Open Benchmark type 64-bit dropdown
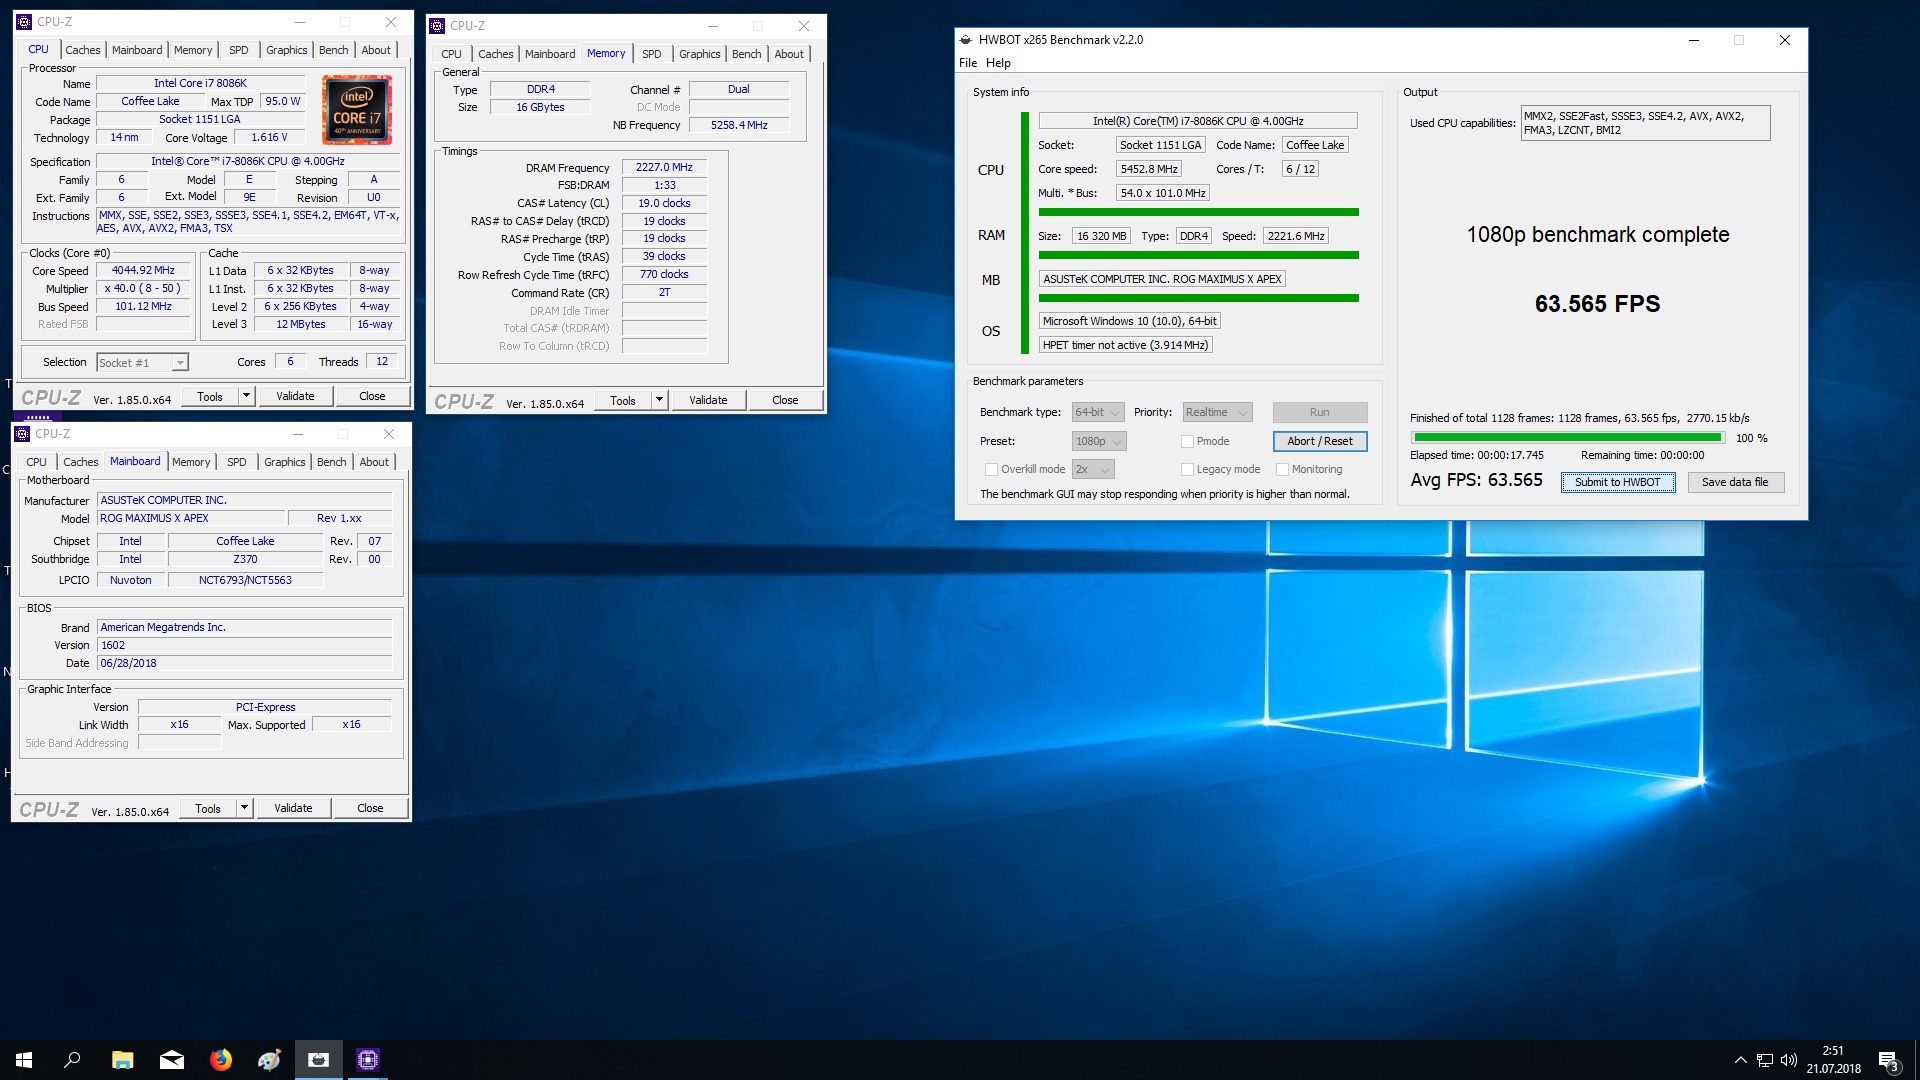The width and height of the screenshot is (1920, 1080). tap(1098, 412)
